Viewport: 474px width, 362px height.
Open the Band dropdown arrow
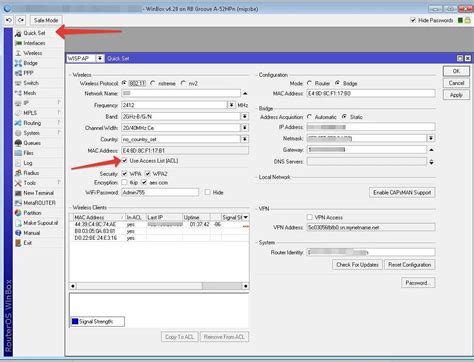[x=245, y=116]
